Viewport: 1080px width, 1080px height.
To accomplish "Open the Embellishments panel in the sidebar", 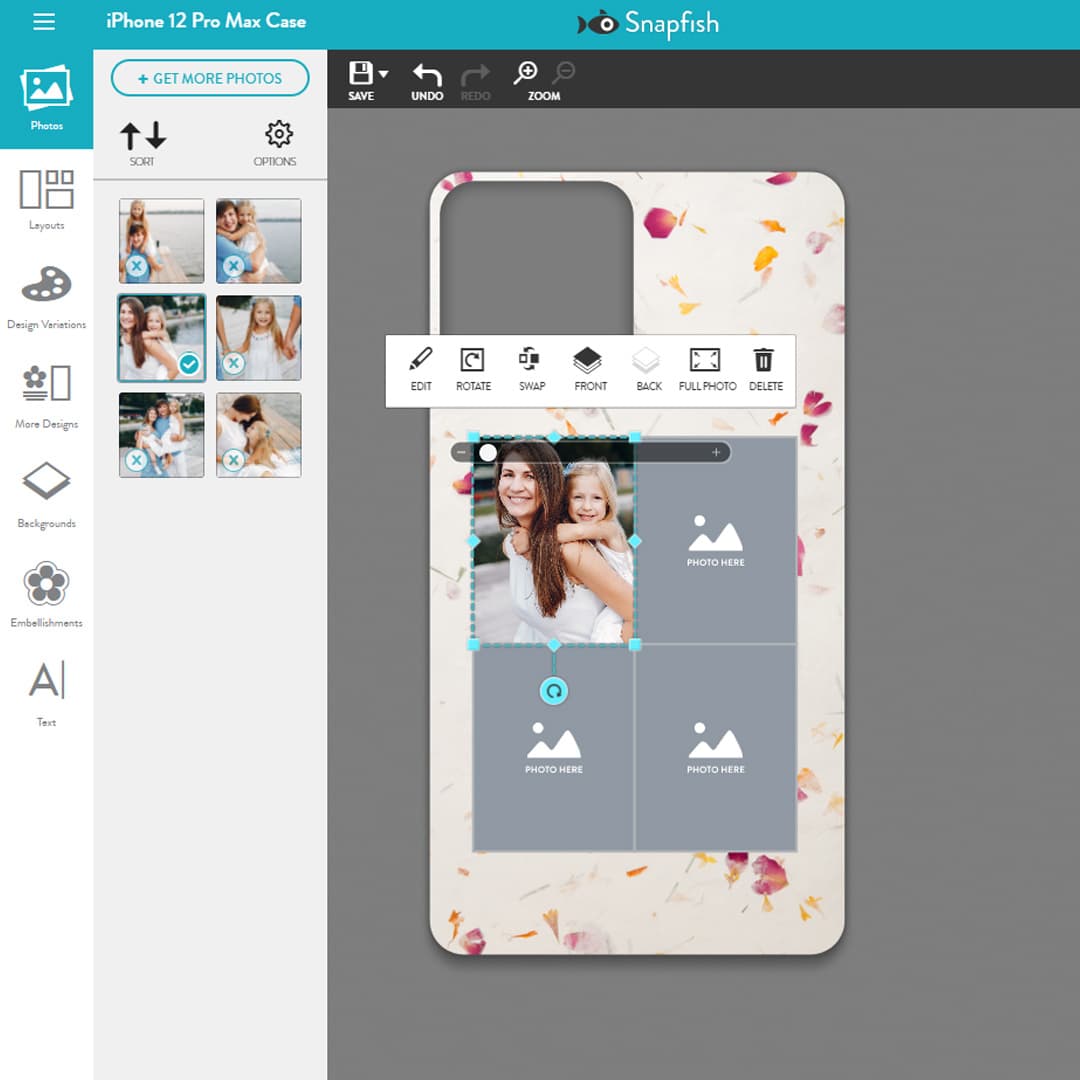I will [45, 594].
